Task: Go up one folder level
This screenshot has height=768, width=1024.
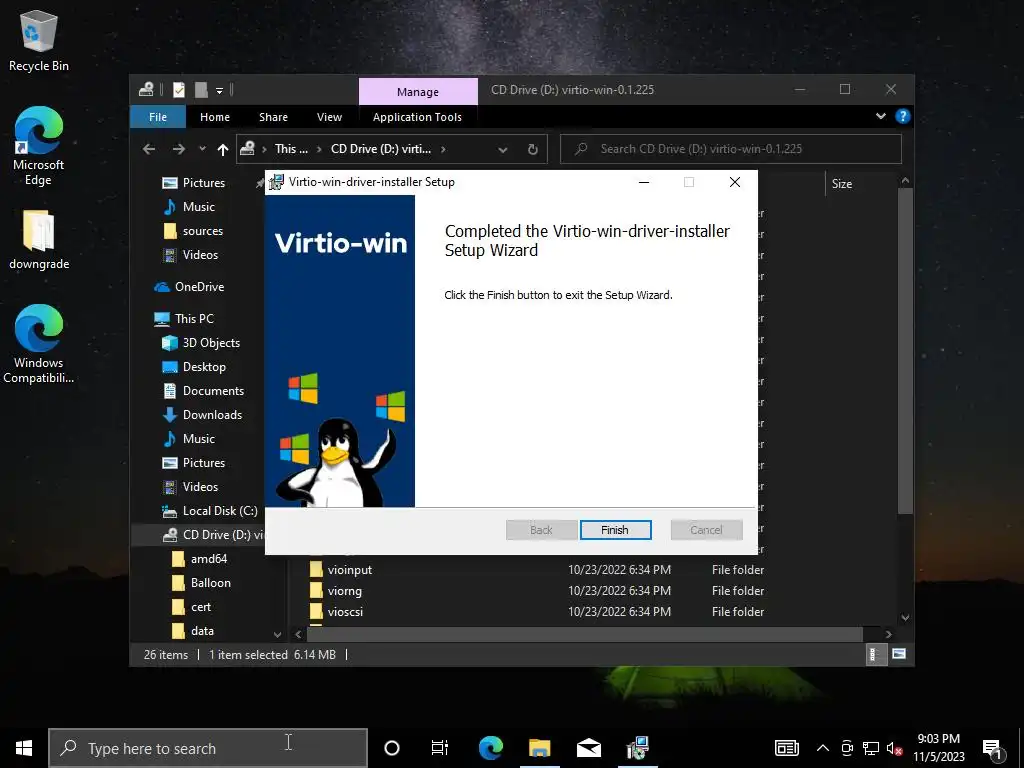Action: pyautogui.click(x=223, y=150)
